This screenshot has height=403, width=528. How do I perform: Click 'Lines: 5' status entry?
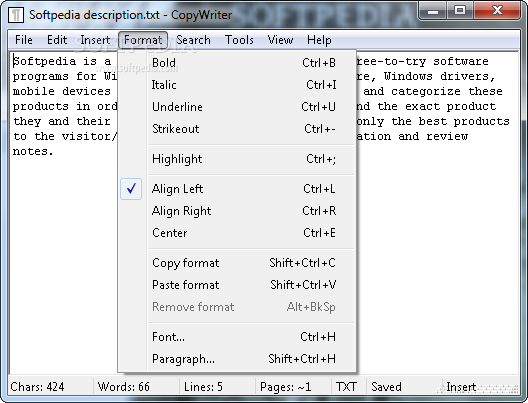pyautogui.click(x=203, y=387)
